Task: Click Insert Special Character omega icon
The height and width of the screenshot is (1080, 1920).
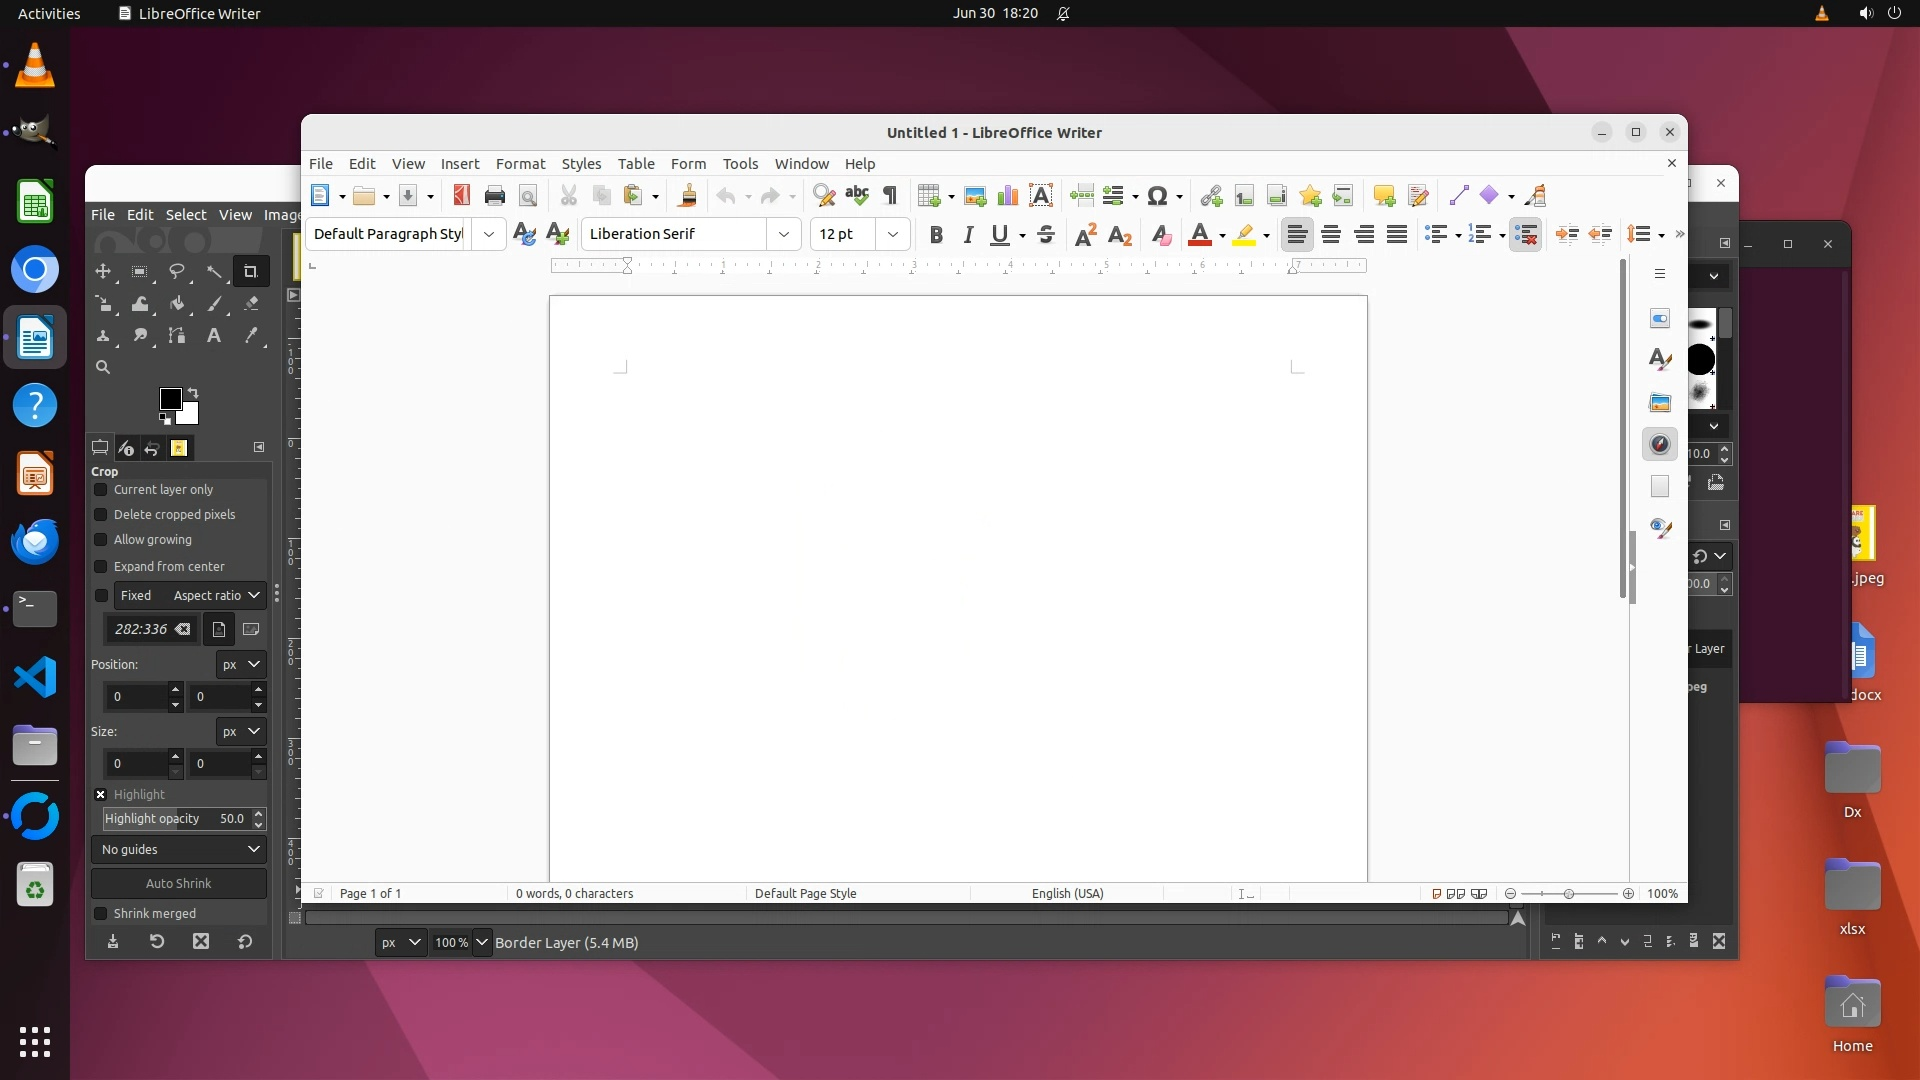Action: (1157, 196)
